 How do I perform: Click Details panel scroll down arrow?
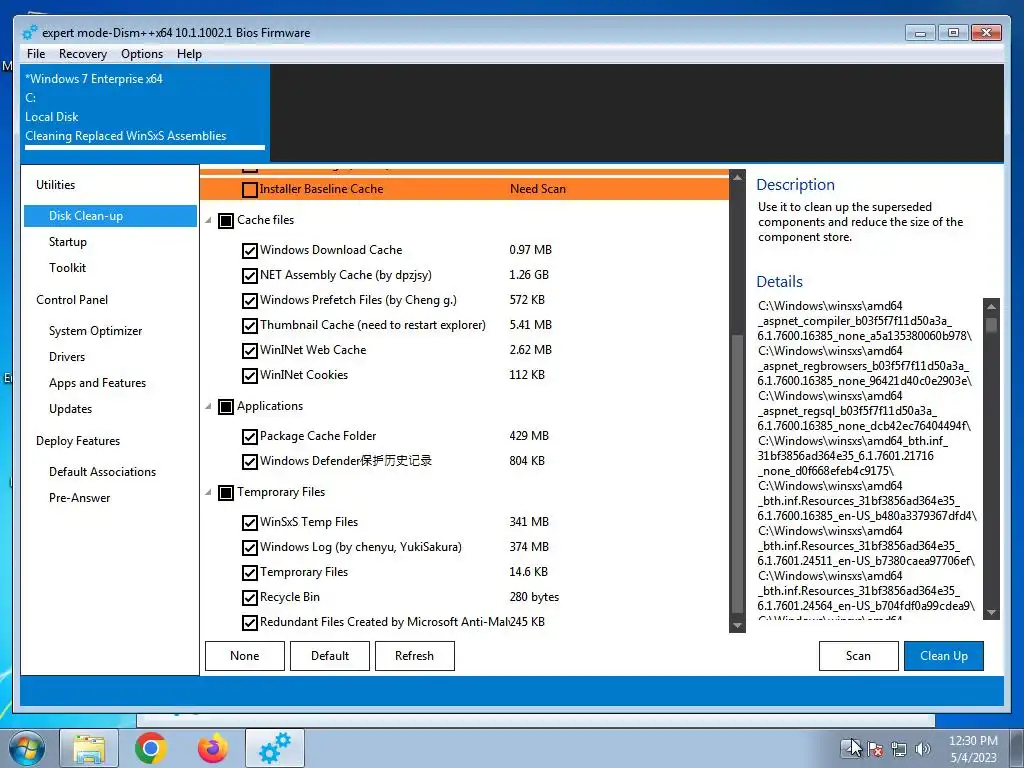(x=991, y=612)
